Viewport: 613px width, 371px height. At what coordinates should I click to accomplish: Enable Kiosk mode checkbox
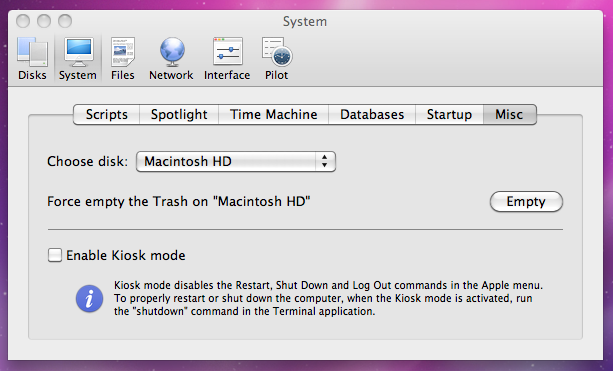pos(55,255)
